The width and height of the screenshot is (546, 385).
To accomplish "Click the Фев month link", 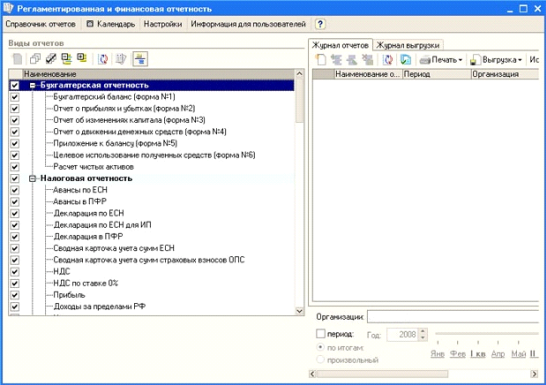I will (x=458, y=354).
